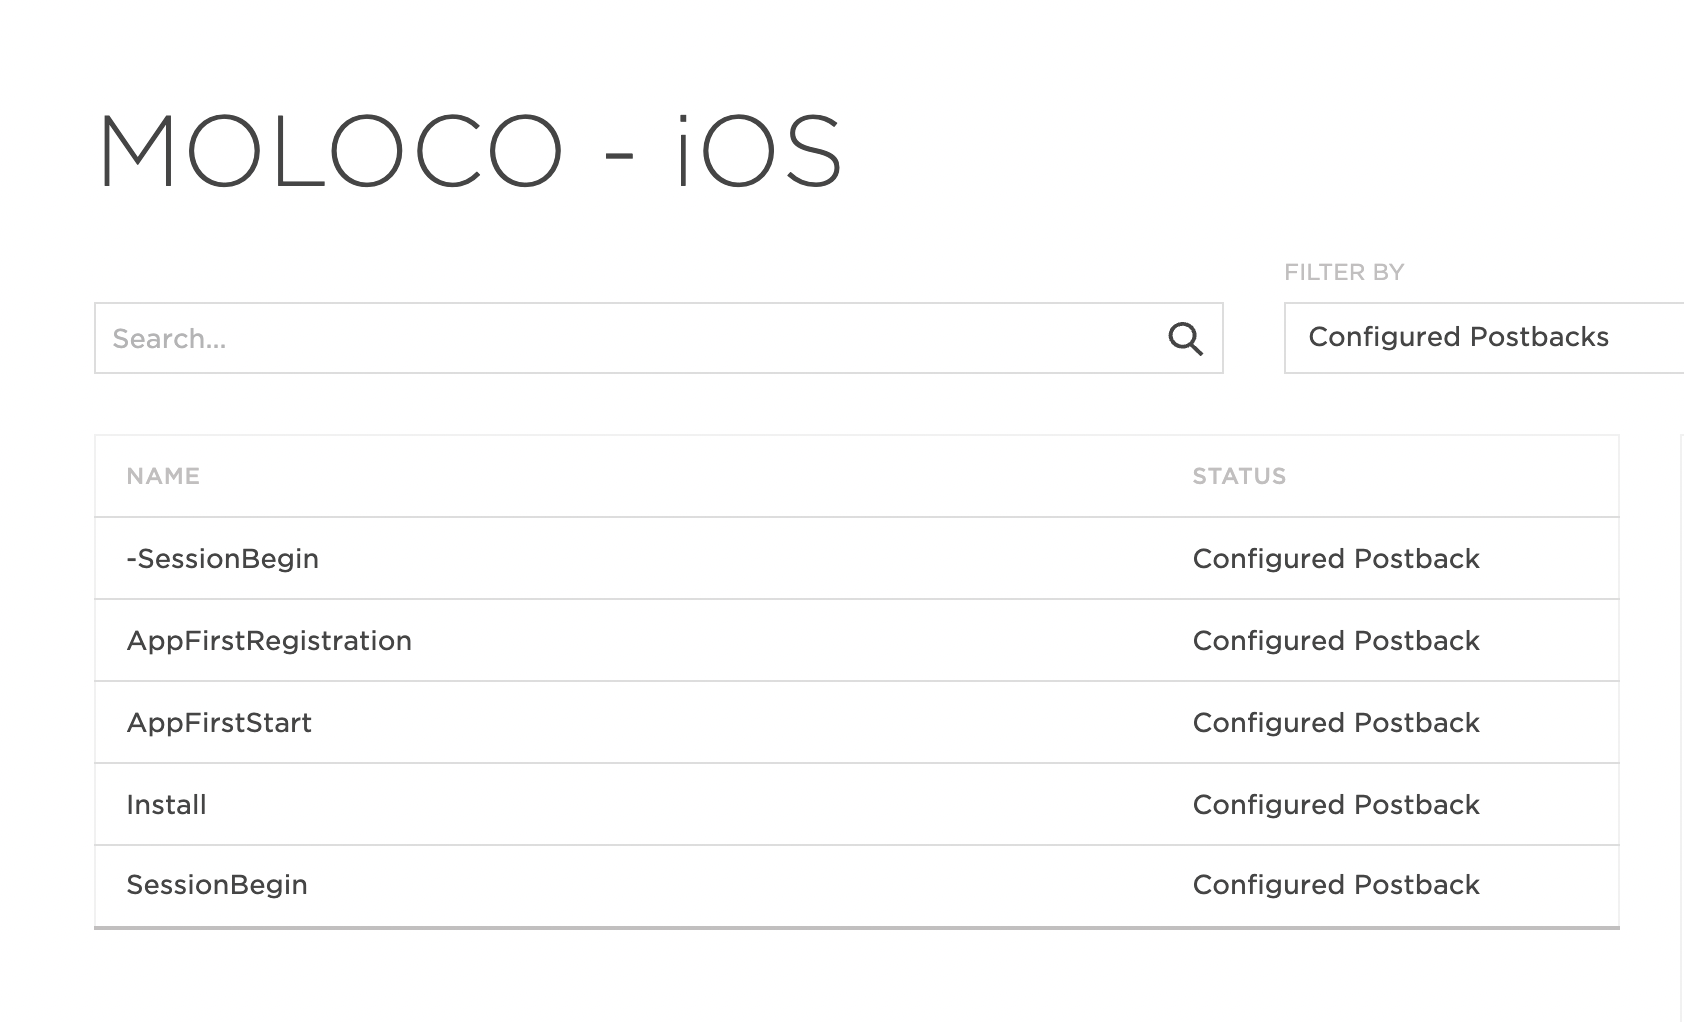
Task: Click the magnifying glass search icon
Action: click(1185, 339)
